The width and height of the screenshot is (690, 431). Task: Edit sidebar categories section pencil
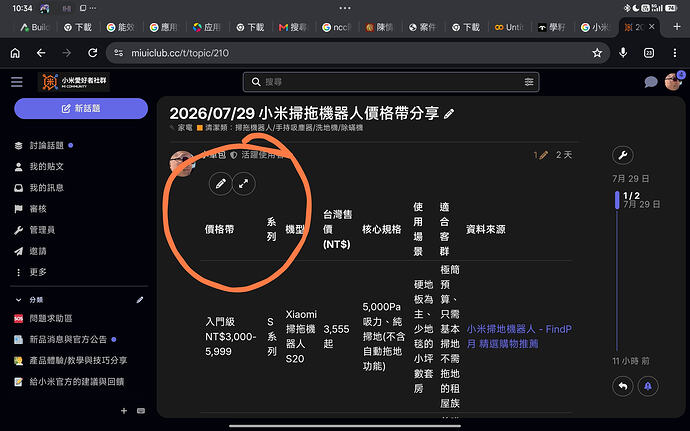point(139,300)
